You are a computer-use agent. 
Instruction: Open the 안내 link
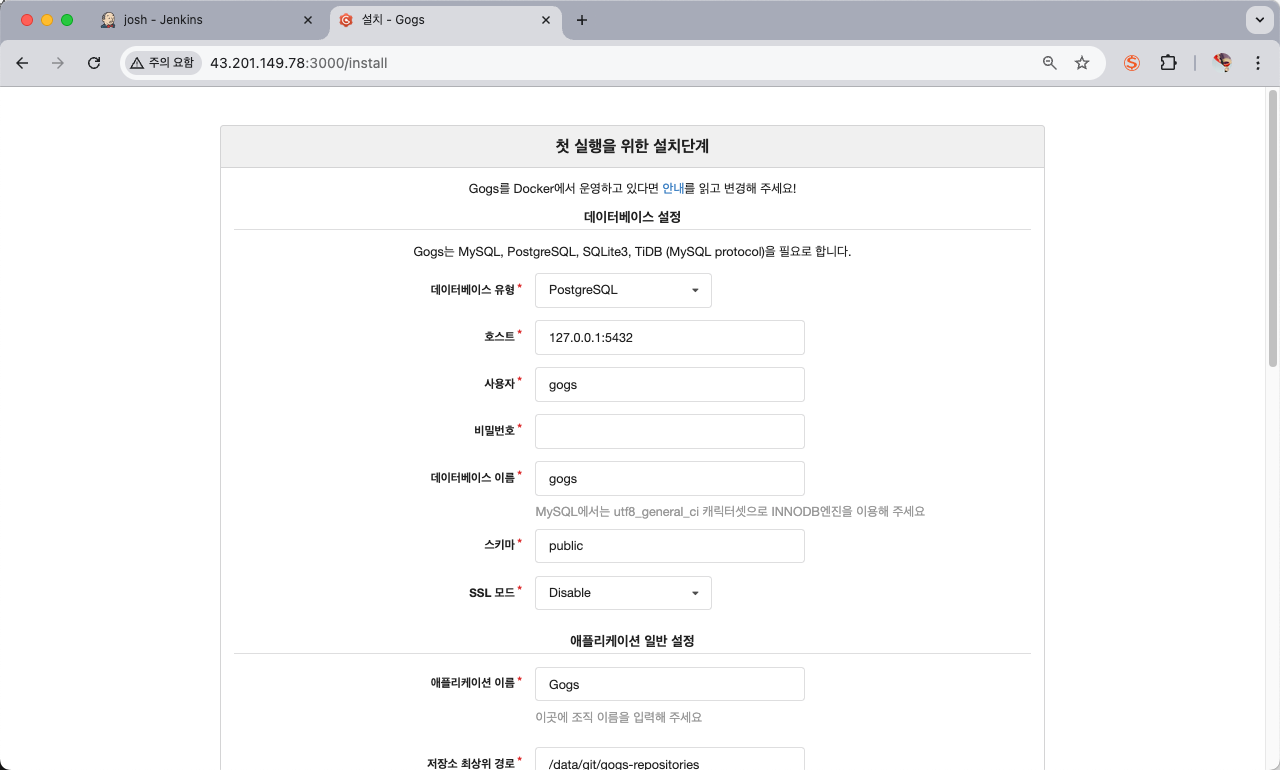point(673,188)
